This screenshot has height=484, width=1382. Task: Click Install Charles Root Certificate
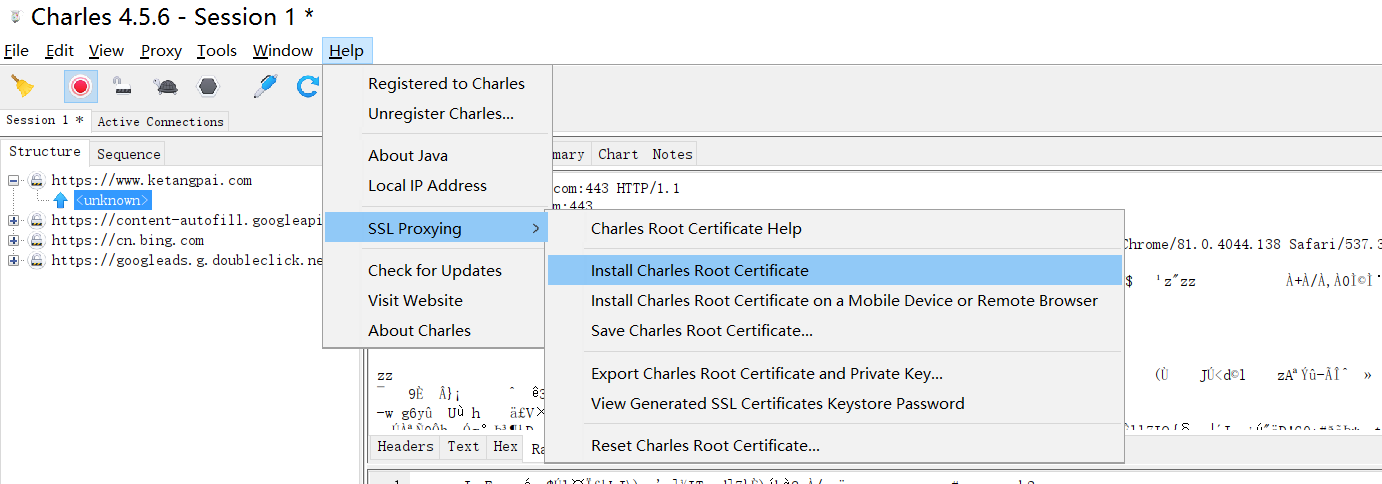[x=835, y=271]
